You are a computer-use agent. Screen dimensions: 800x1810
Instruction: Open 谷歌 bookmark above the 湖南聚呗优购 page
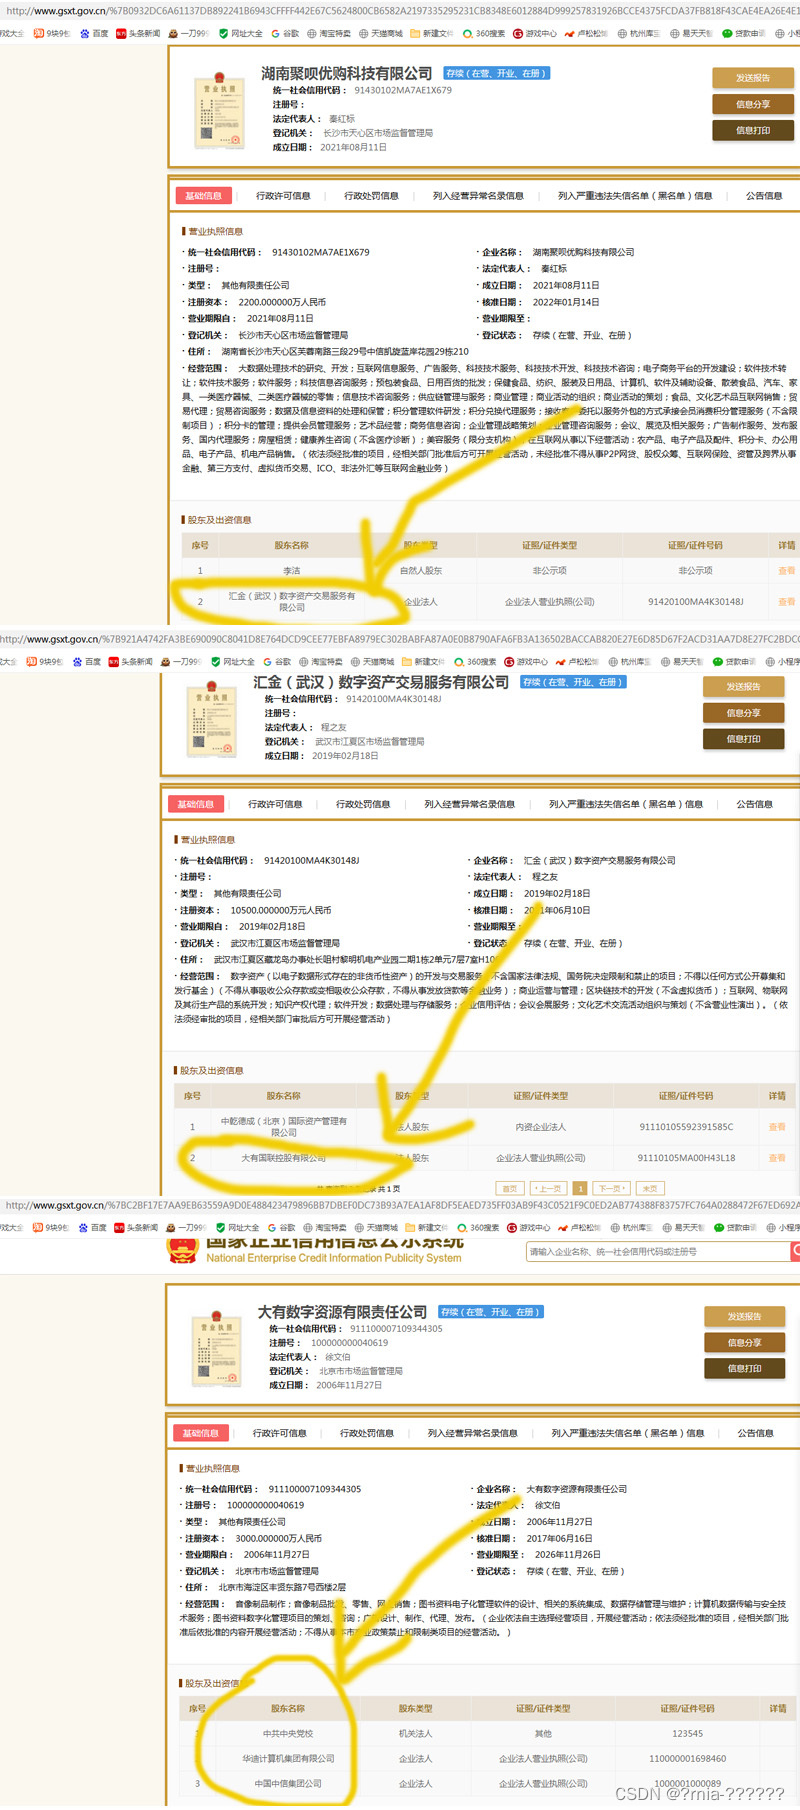[x=285, y=33]
